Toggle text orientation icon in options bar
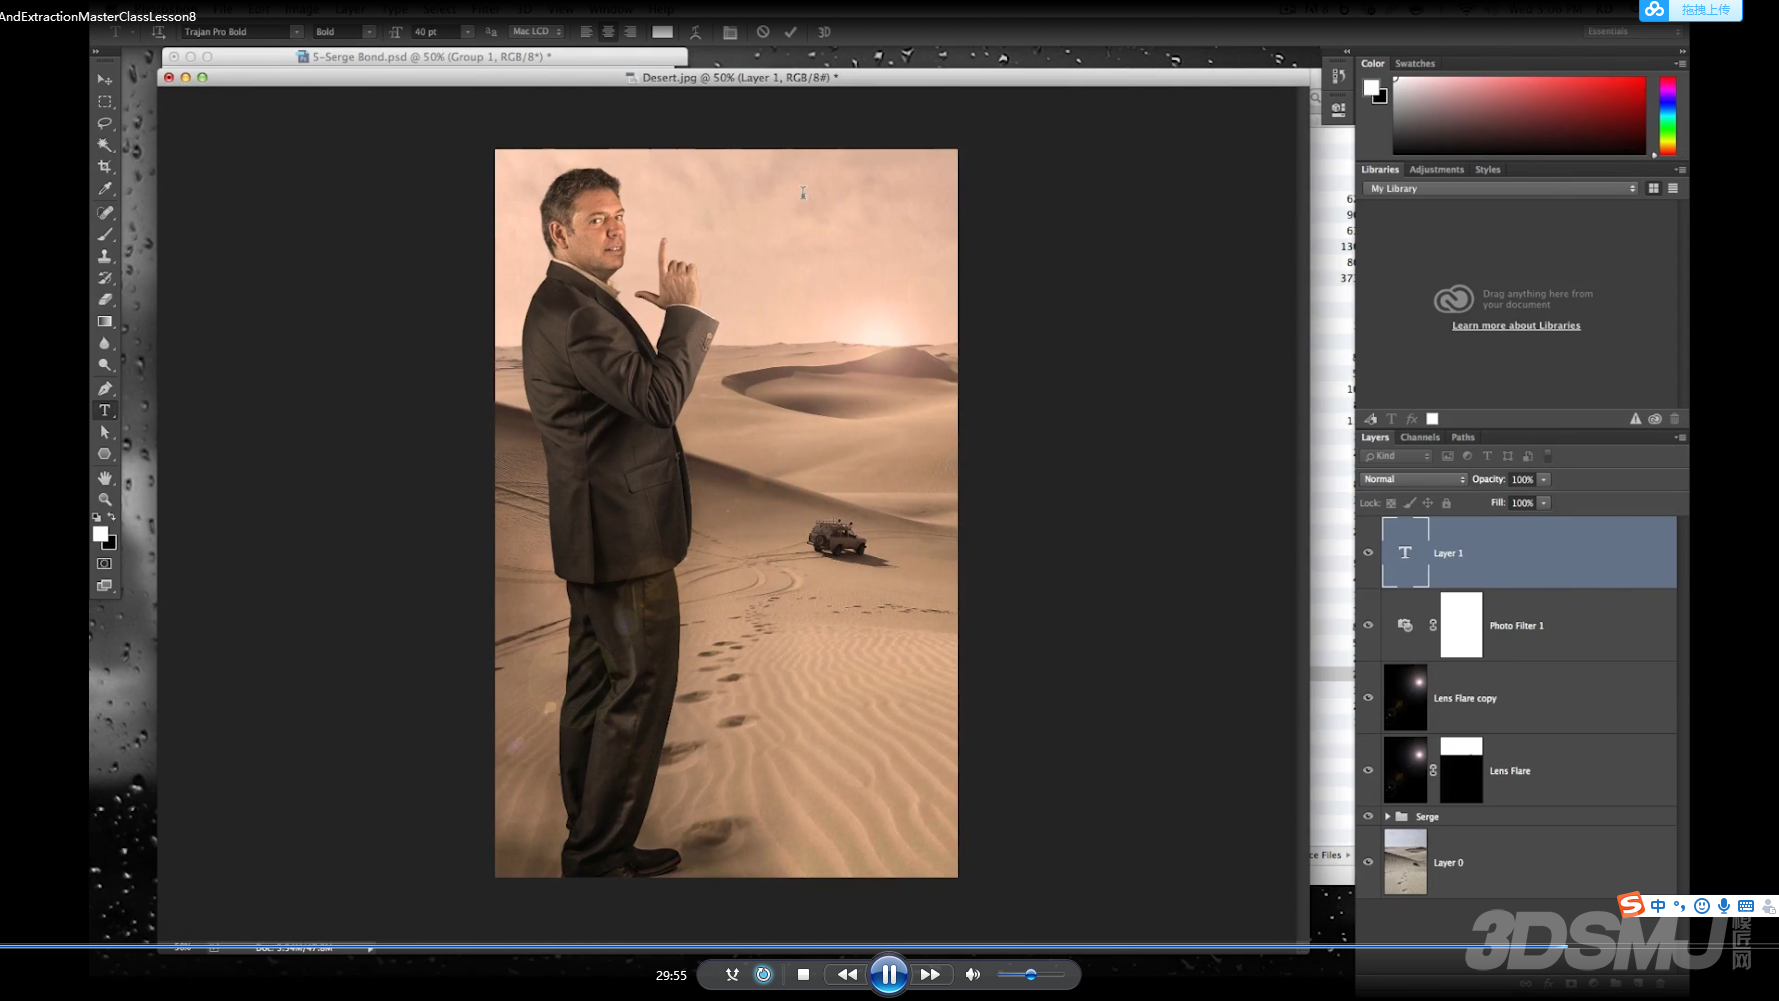This screenshot has height=1001, width=1779. (x=158, y=32)
